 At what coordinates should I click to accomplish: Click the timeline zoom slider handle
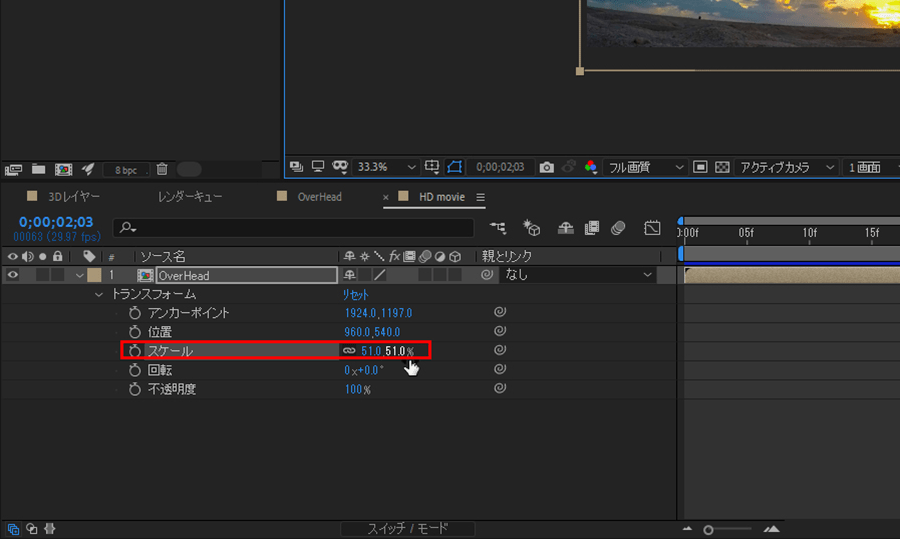708,529
